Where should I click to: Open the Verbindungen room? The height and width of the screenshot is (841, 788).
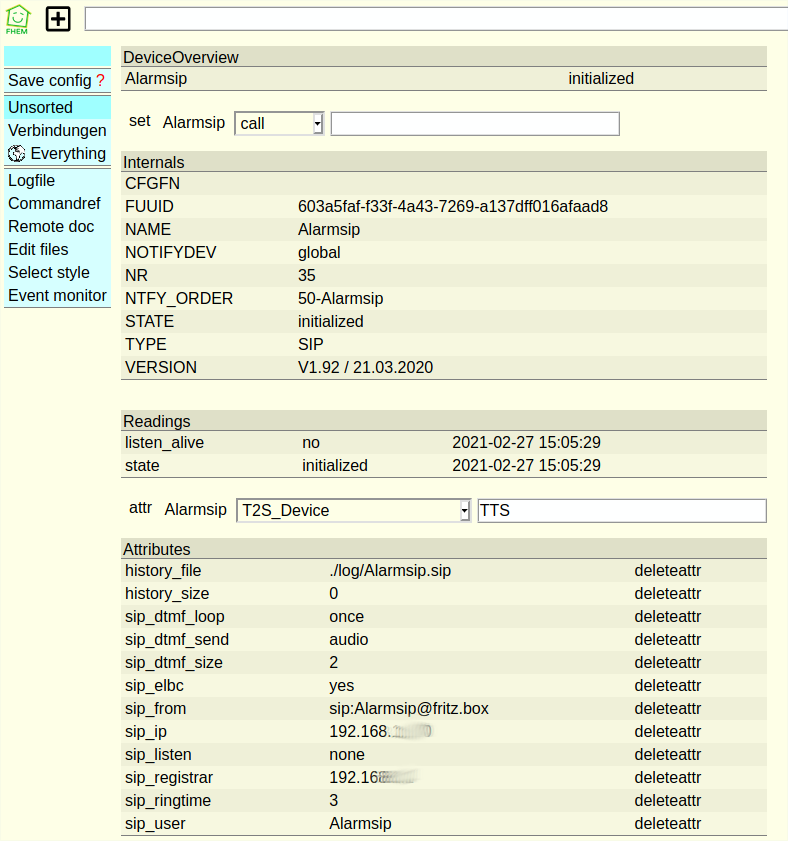point(57,130)
